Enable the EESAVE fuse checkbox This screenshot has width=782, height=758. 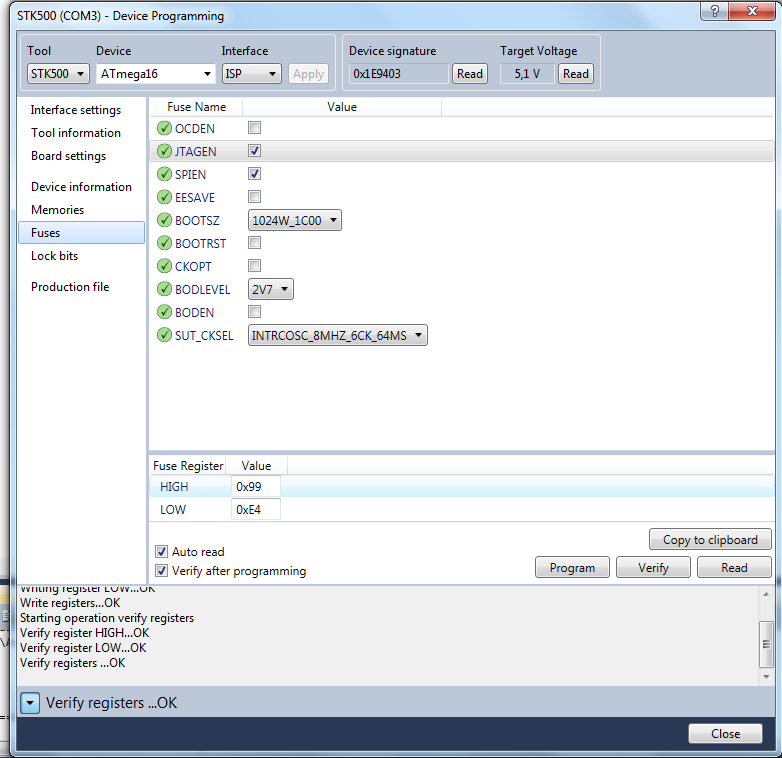(254, 196)
